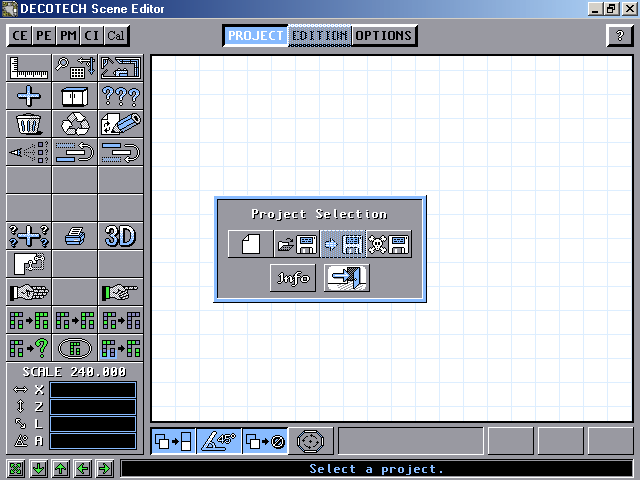Click the right pointing hand icon
The image size is (640, 480).
point(121,292)
